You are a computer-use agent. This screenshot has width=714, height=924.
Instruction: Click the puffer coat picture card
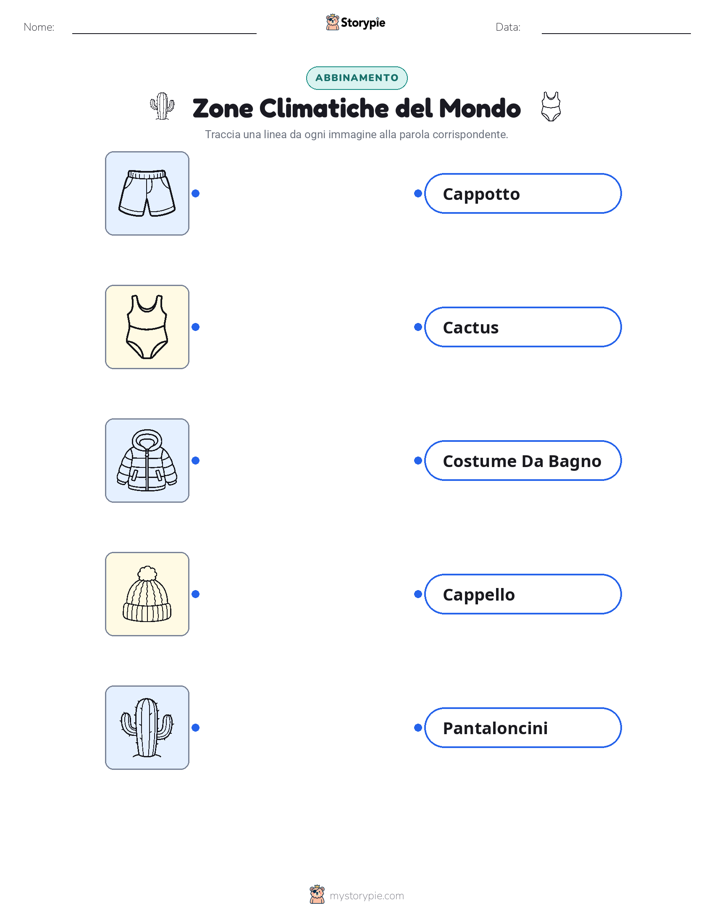point(147,460)
